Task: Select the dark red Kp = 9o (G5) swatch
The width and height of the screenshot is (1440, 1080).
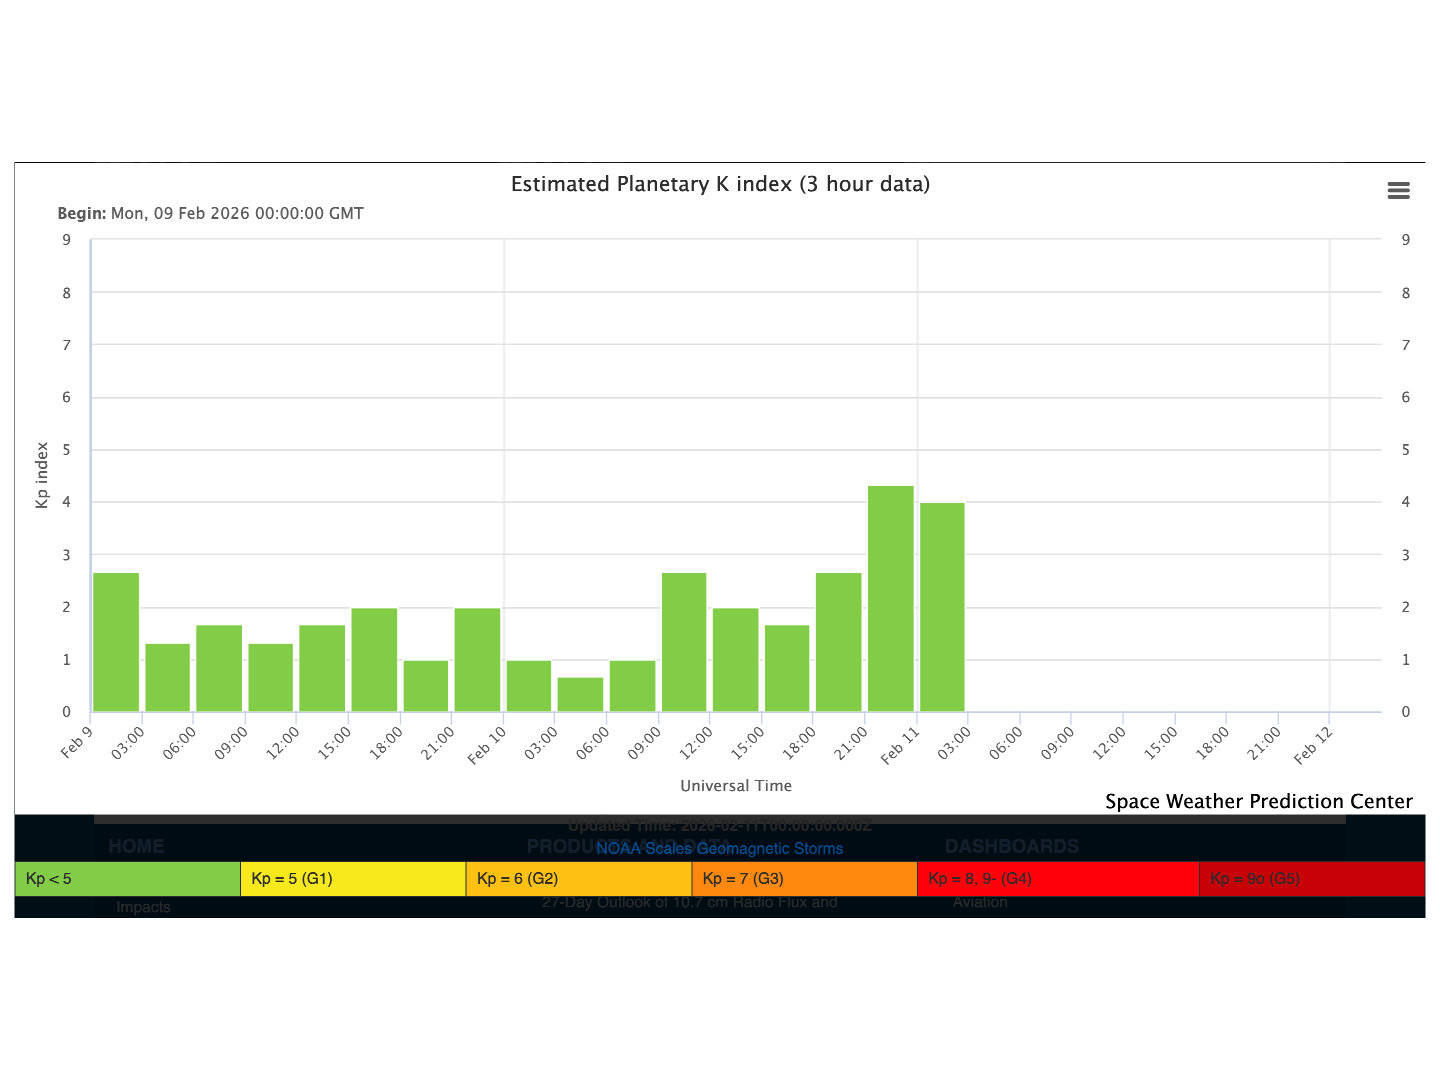Action: (x=1311, y=879)
